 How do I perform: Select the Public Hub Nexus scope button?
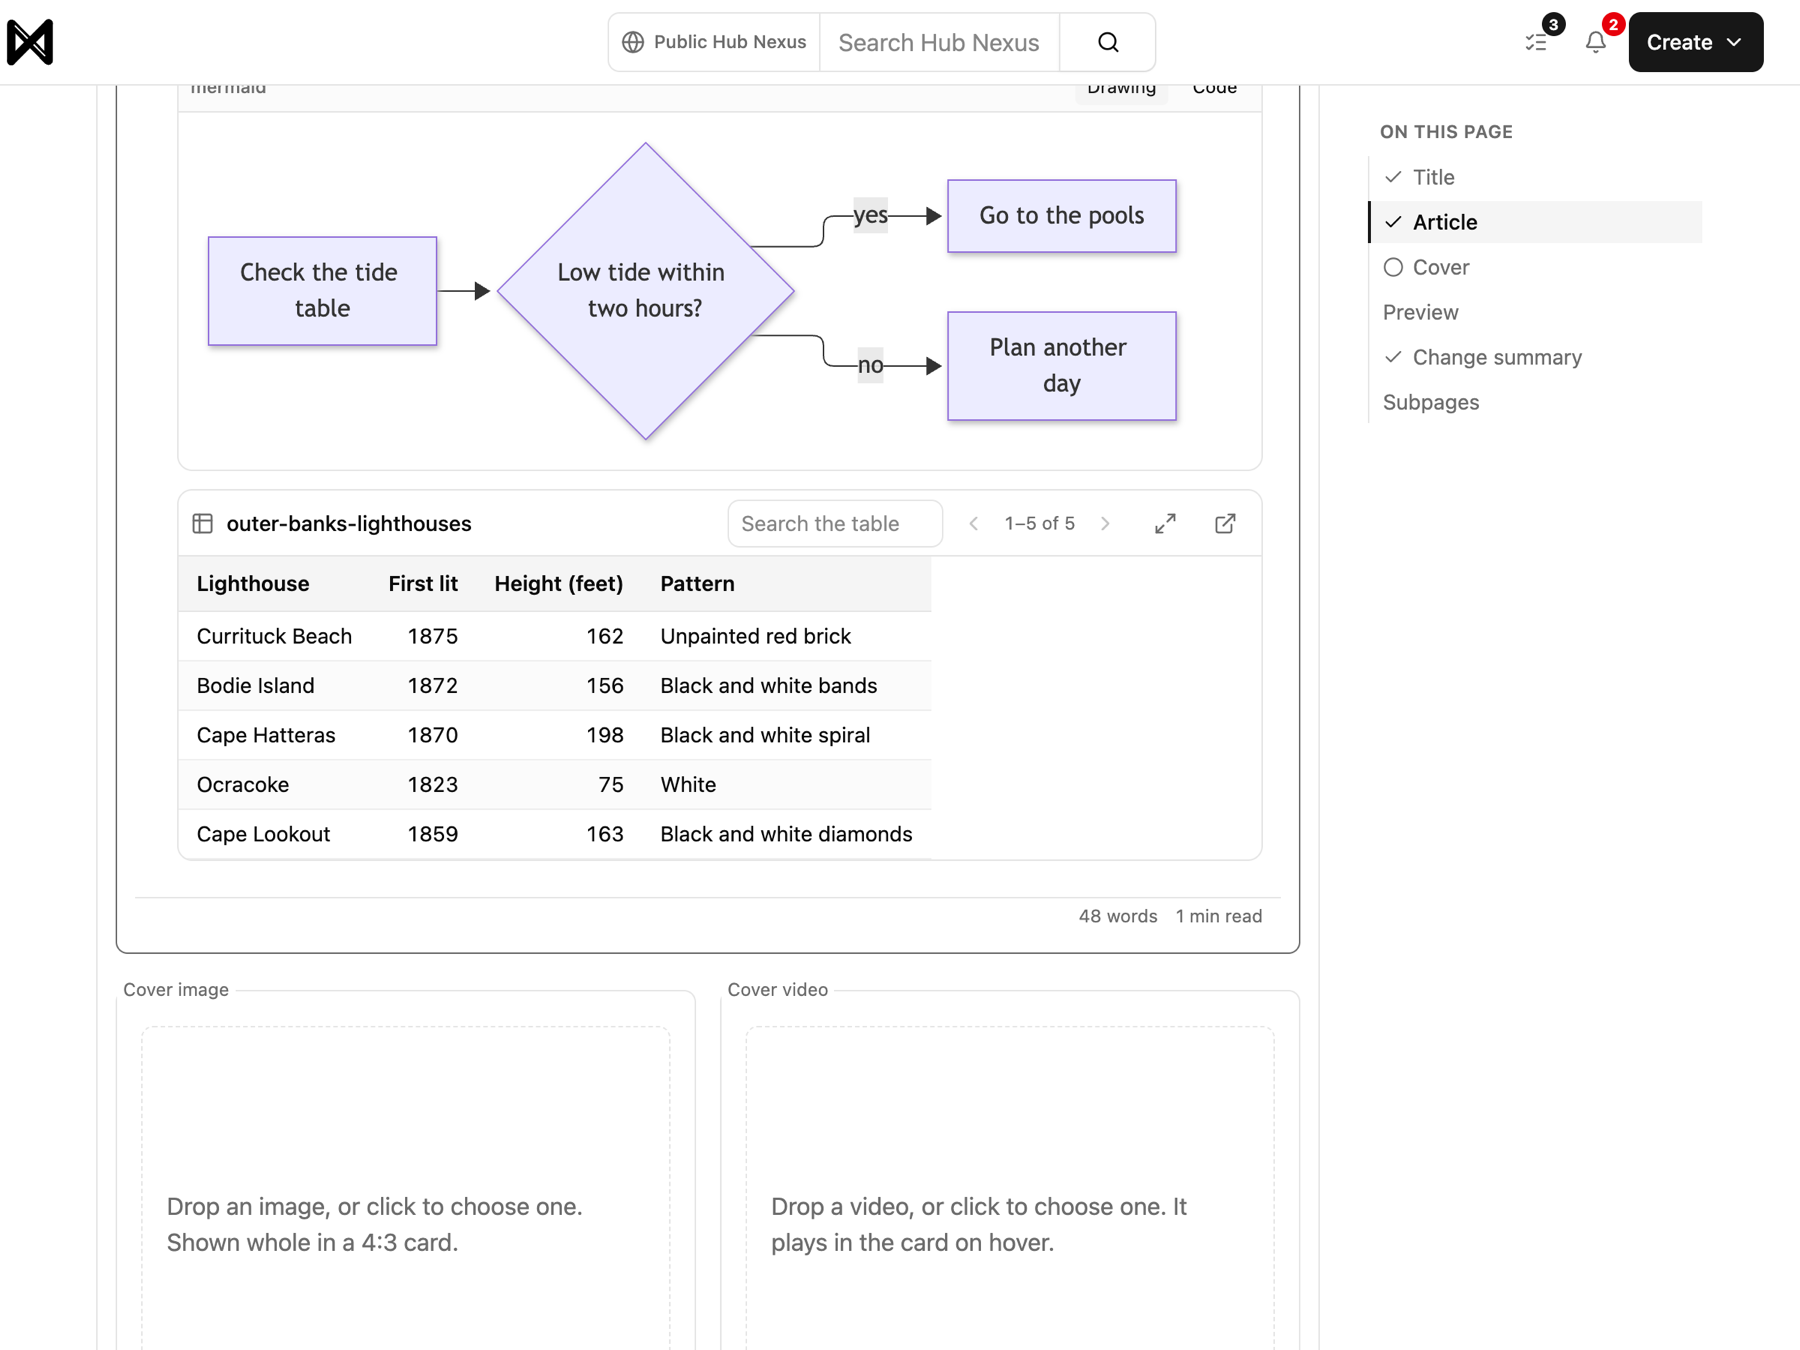715,42
